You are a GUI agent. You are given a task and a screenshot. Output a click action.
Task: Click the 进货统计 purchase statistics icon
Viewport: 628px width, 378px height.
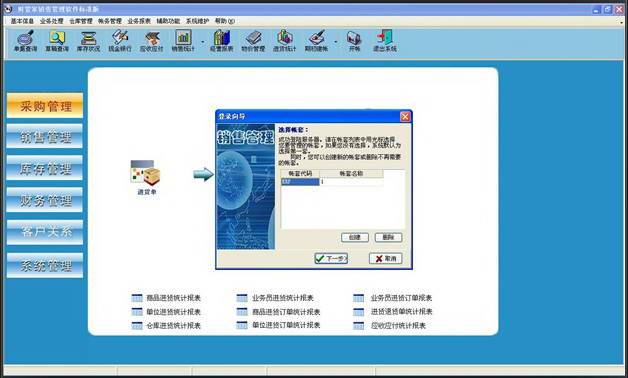pos(284,41)
